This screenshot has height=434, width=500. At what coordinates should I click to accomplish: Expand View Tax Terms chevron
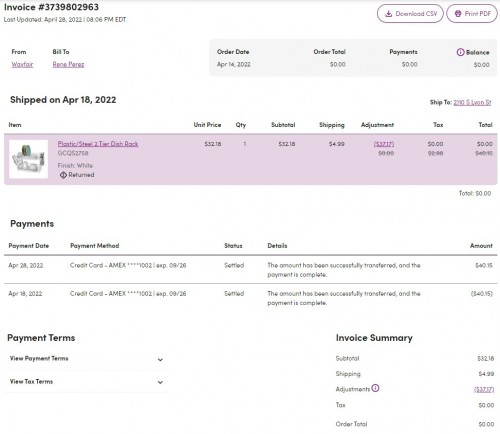(x=160, y=382)
